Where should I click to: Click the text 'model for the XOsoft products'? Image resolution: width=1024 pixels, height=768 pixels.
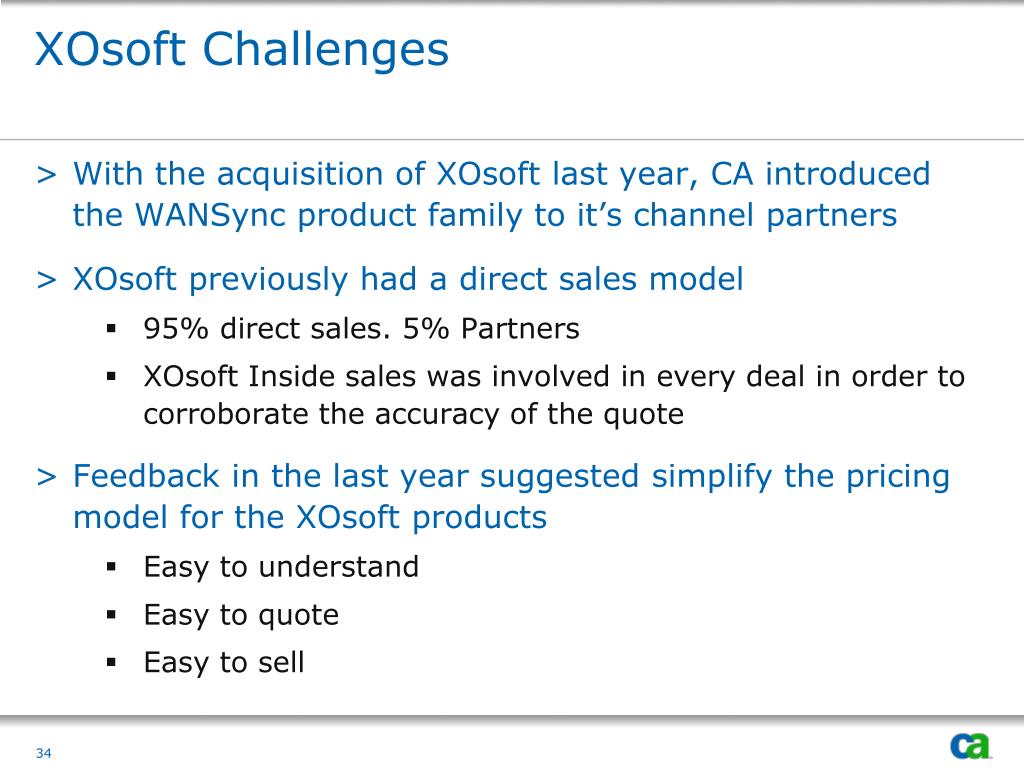[310, 518]
